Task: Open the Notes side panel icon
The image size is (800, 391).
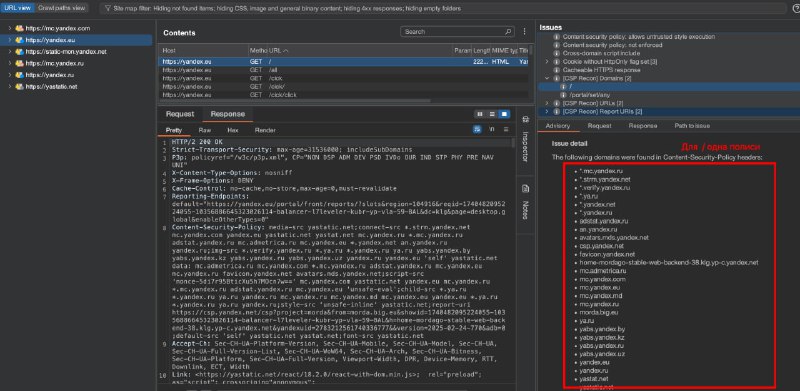Action: coord(525,188)
